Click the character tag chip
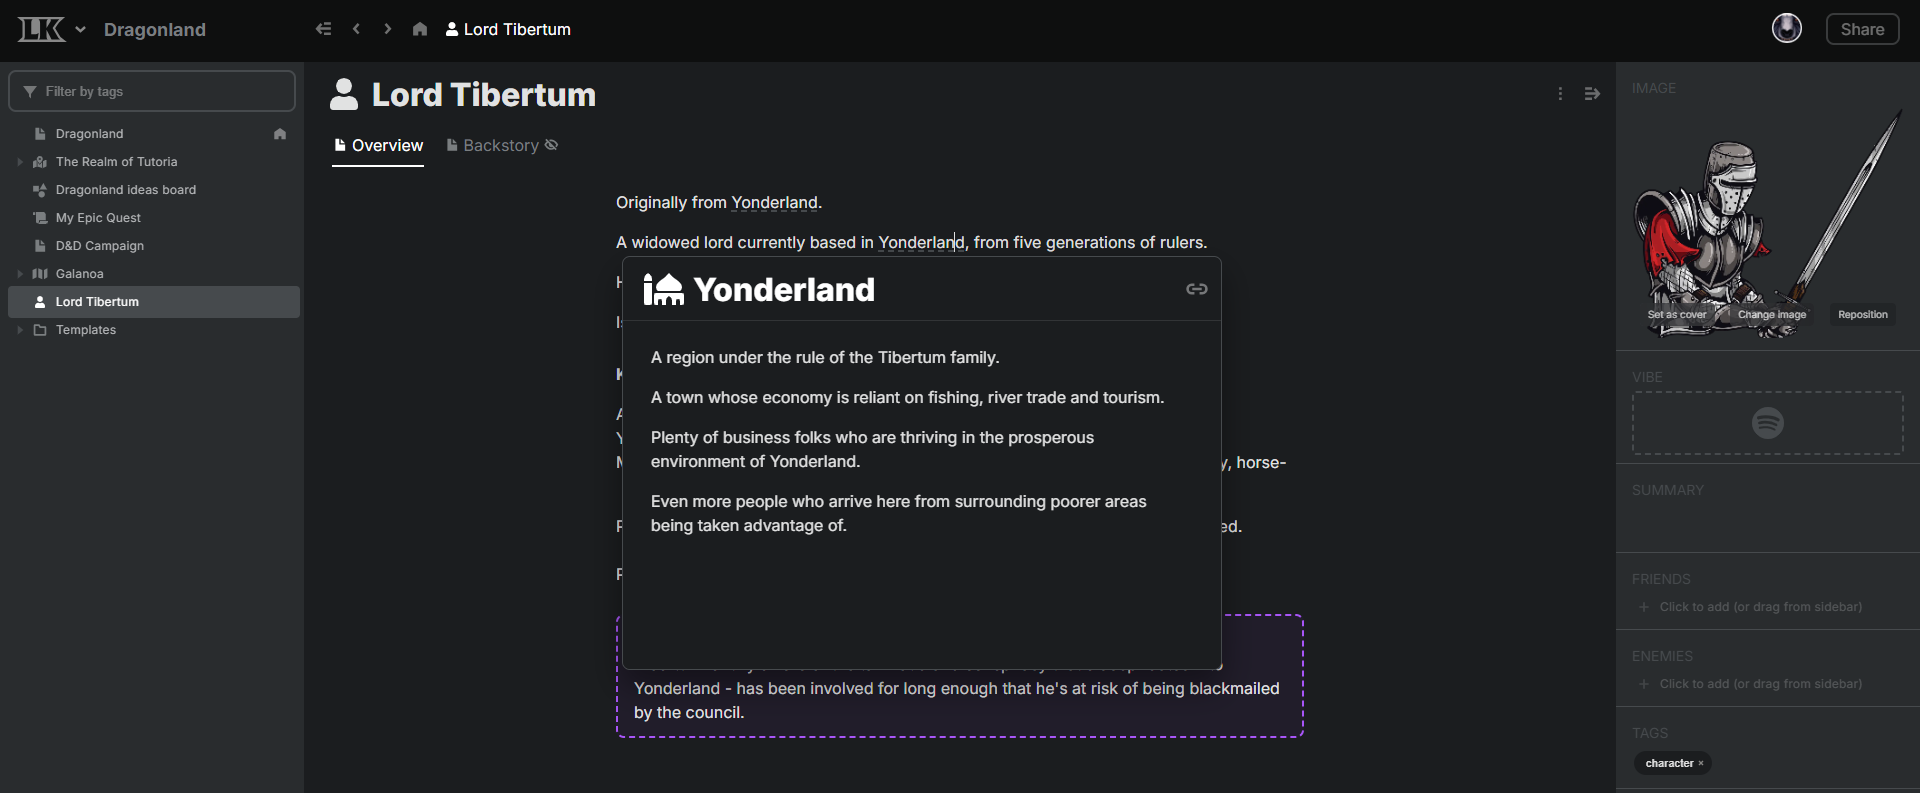 [x=1673, y=763]
